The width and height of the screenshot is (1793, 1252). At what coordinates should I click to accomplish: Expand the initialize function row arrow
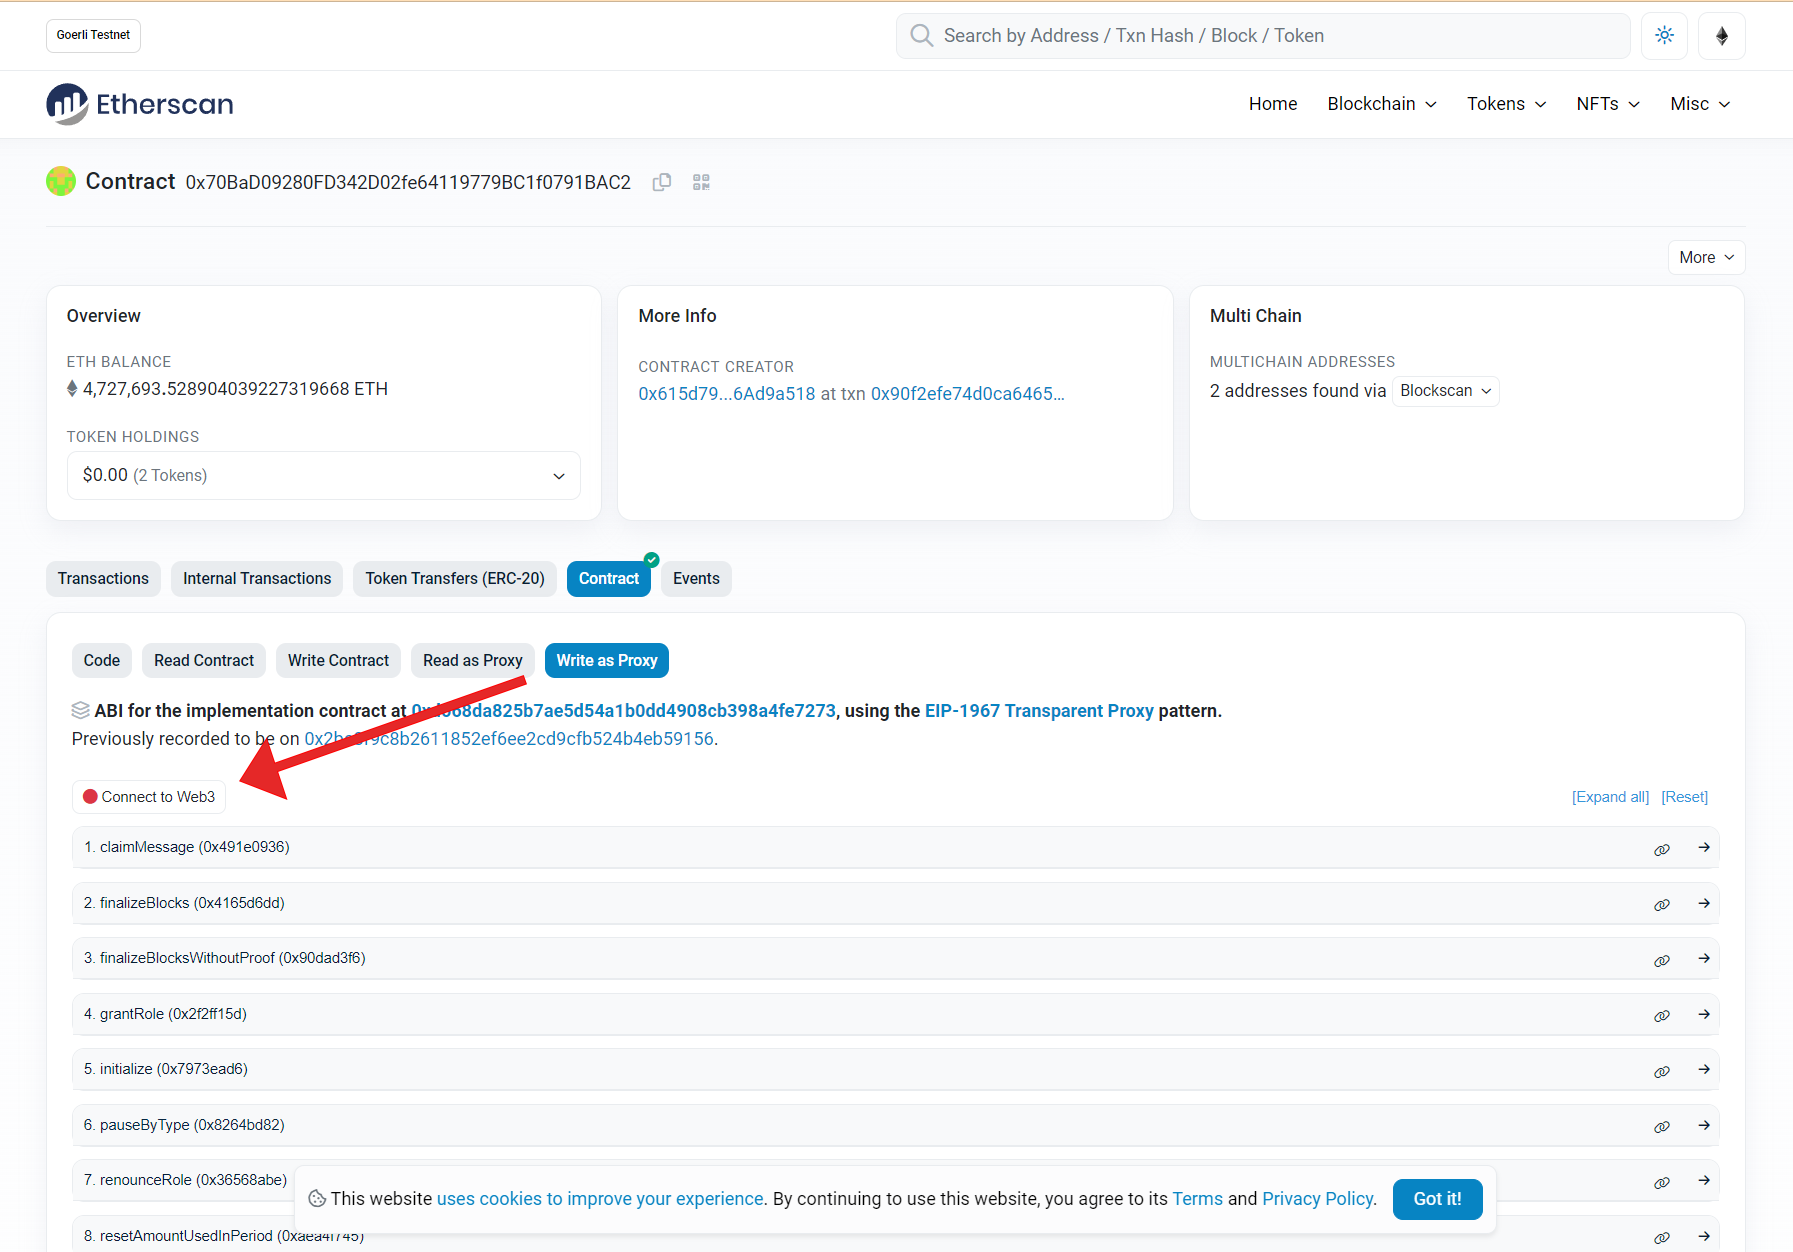click(1703, 1070)
